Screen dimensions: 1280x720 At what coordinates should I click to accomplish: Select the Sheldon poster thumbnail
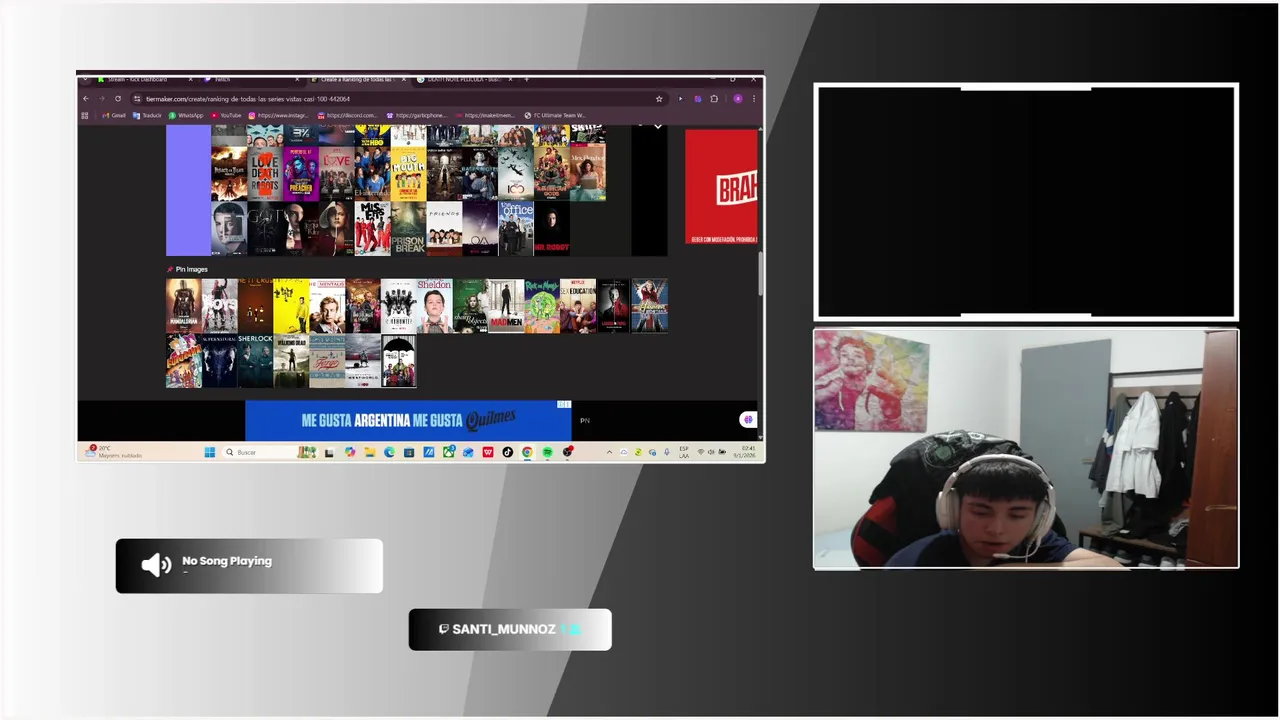435,306
